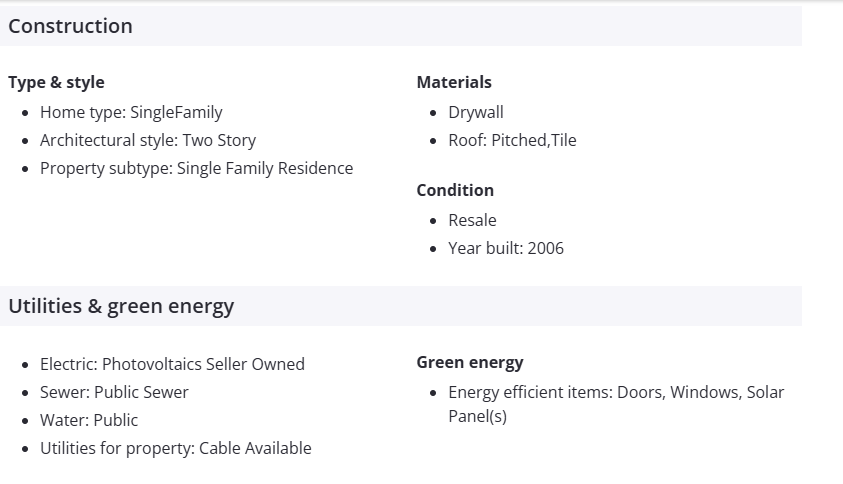Click the Resale list item

click(472, 220)
